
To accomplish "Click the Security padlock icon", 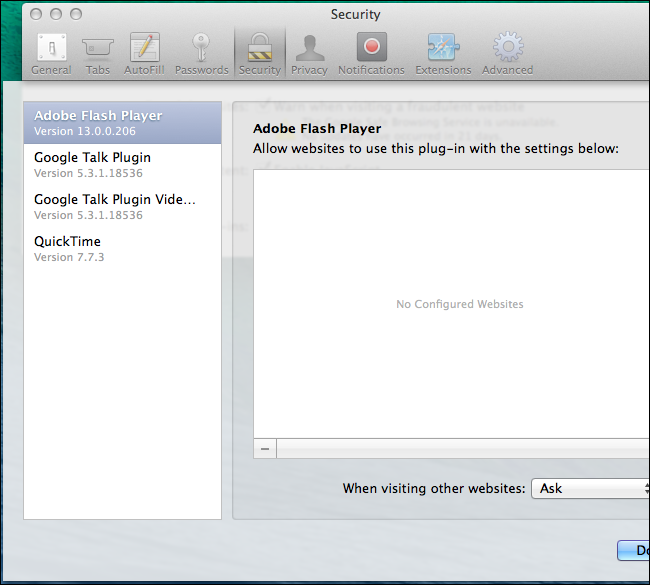I will click(x=260, y=54).
